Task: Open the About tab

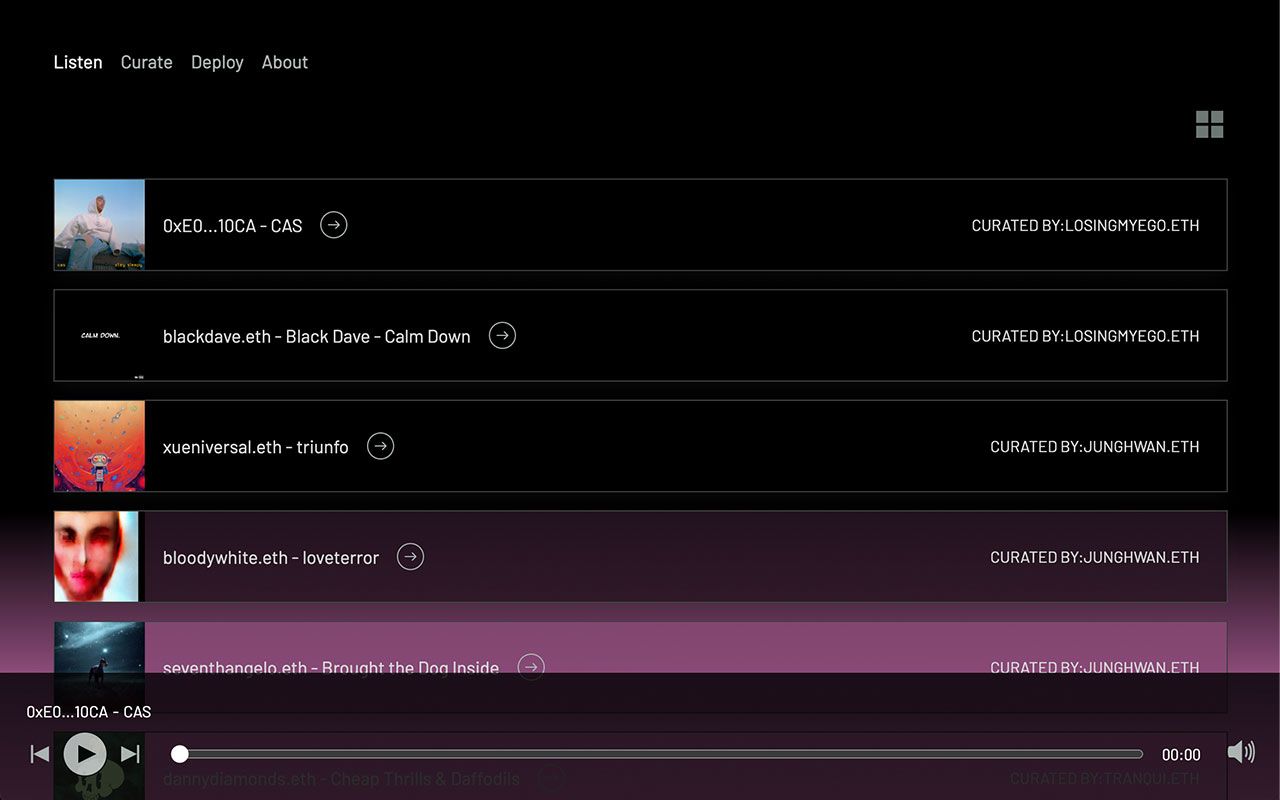Action: (285, 62)
